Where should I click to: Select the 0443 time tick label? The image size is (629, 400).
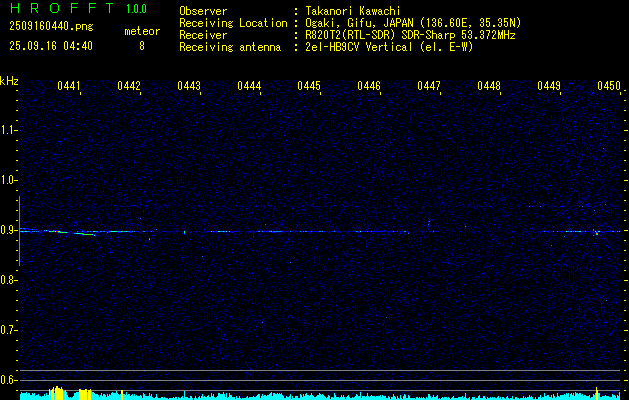(189, 87)
